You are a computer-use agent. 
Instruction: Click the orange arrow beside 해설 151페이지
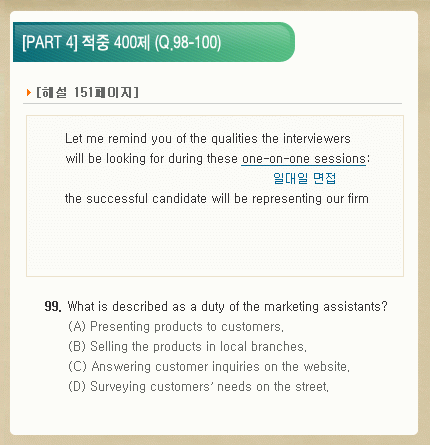pyautogui.click(x=28, y=92)
